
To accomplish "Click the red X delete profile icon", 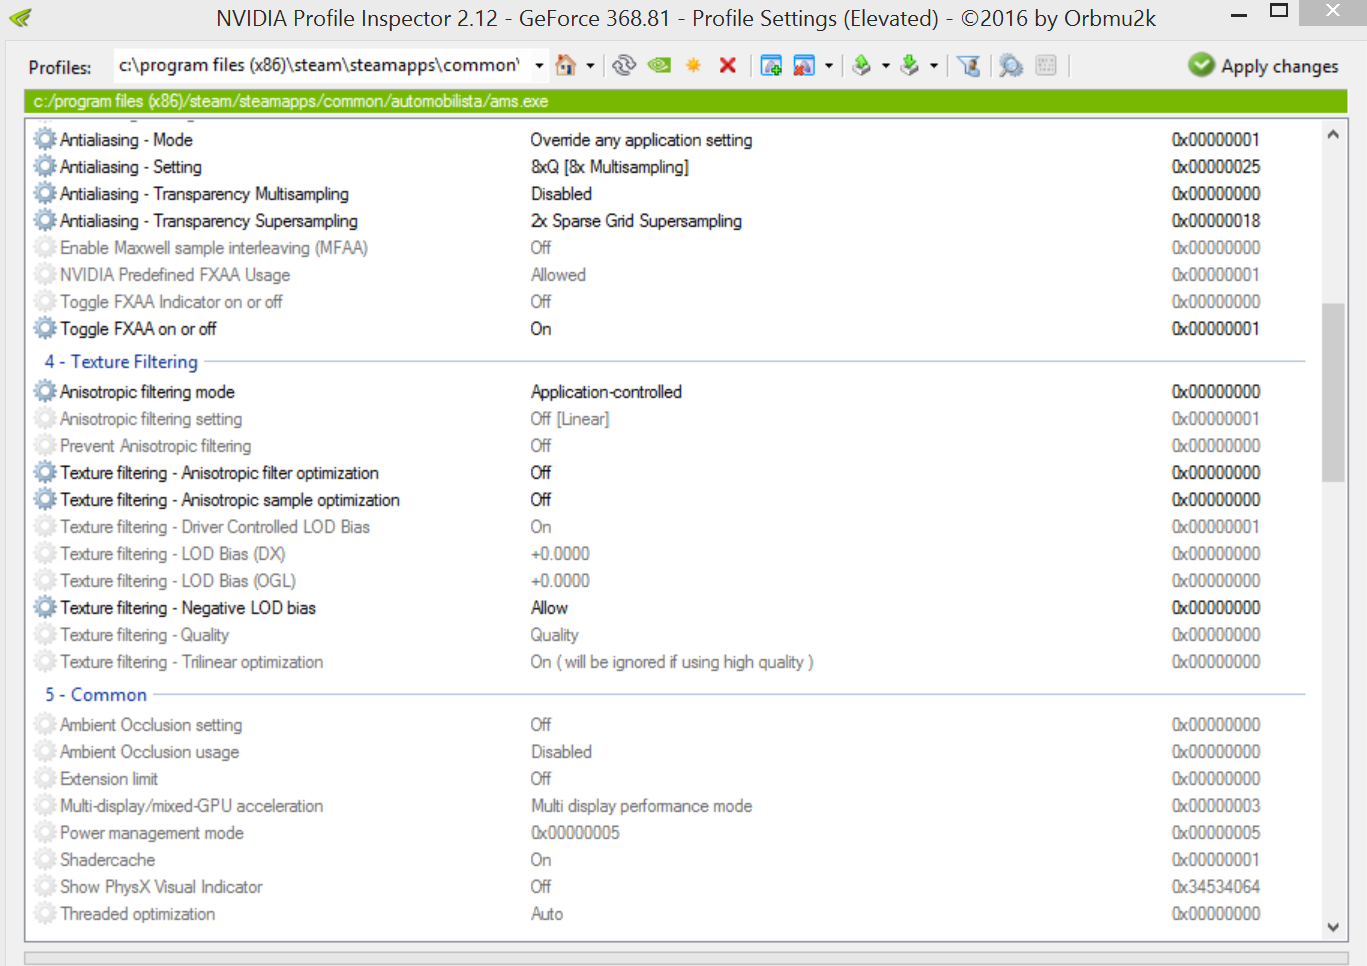I will click(x=728, y=66).
